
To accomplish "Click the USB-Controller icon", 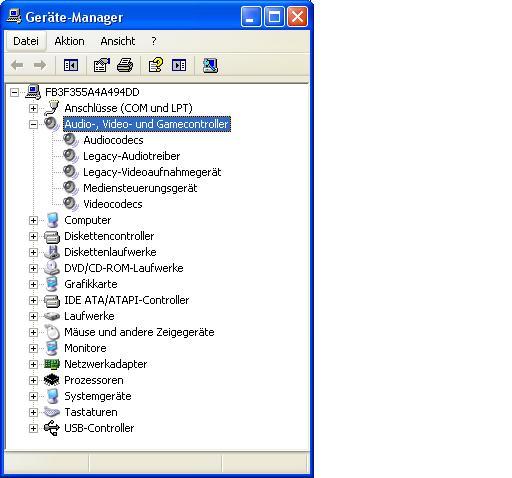I will 52,428.
